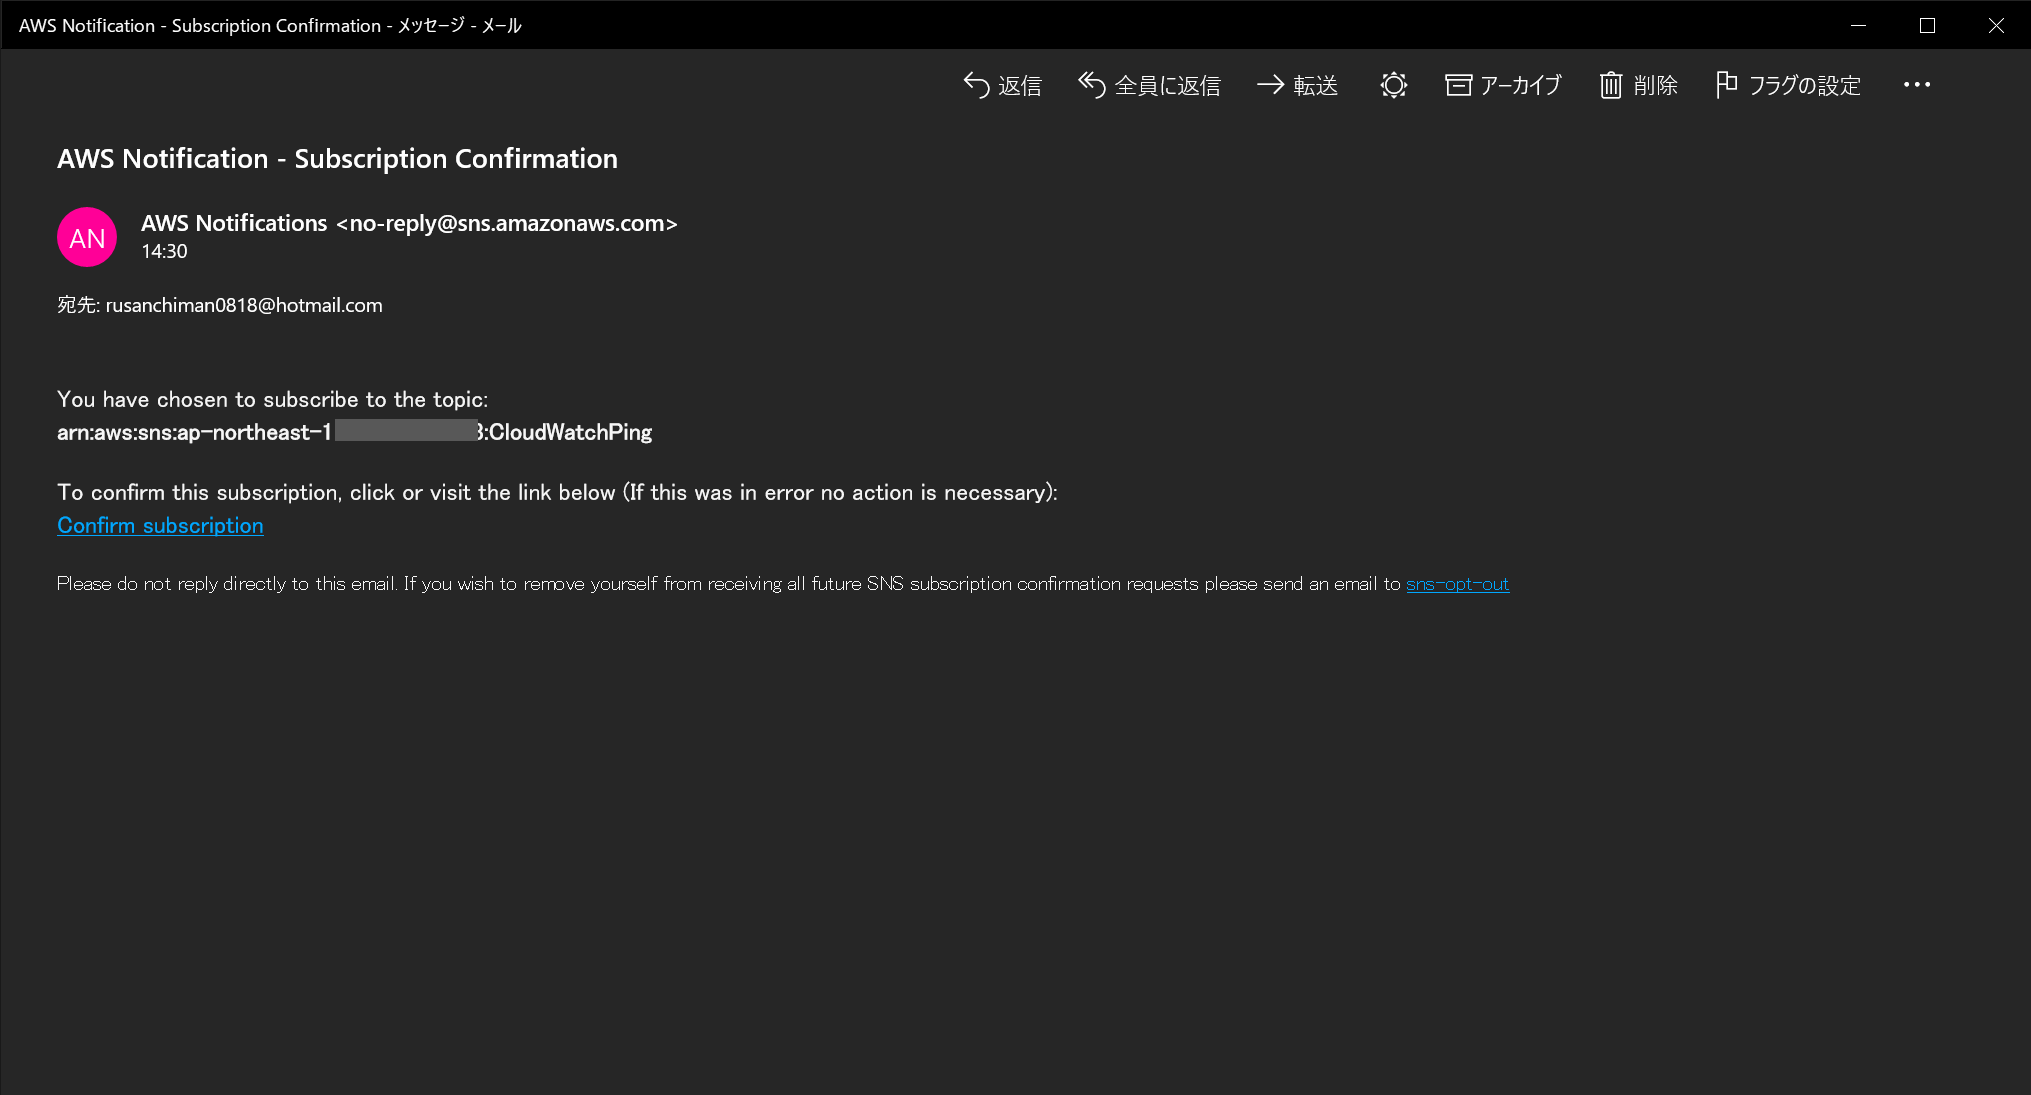Delete the message with 削除
This screenshot has height=1095, width=2031.
click(1638, 85)
